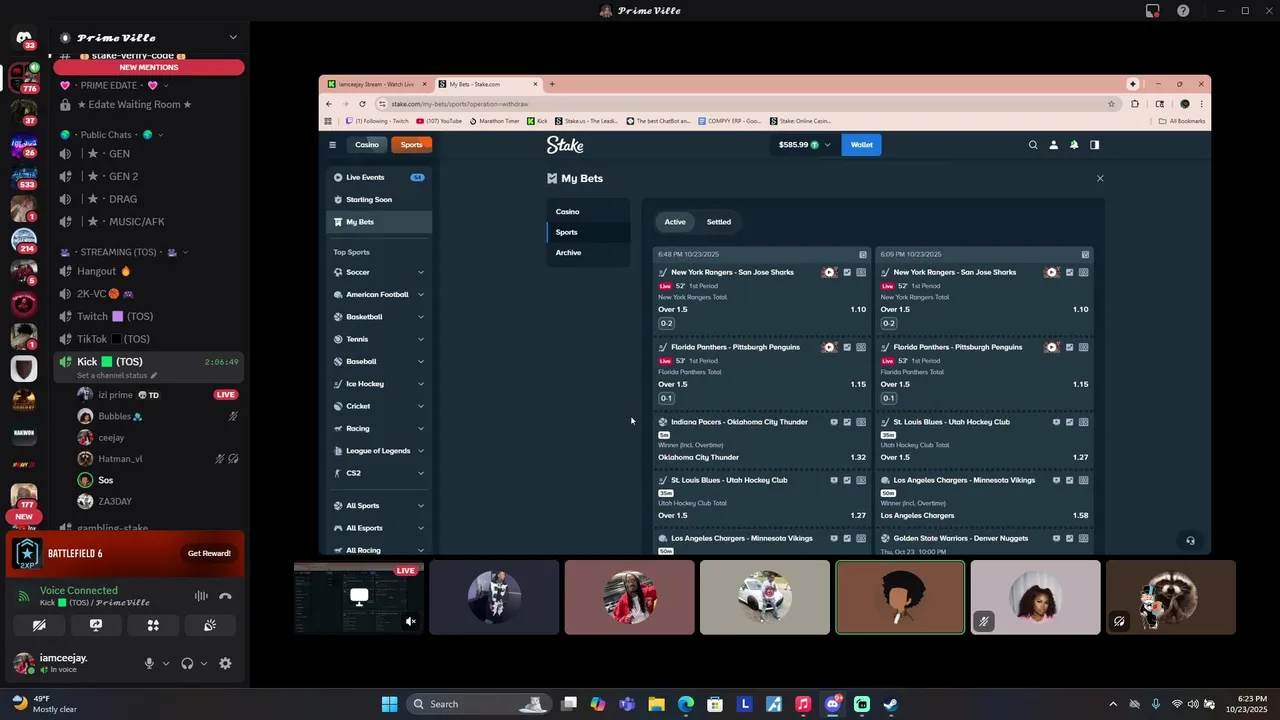Open the Stake hamburger menu
The width and height of the screenshot is (1280, 720).
333,145
